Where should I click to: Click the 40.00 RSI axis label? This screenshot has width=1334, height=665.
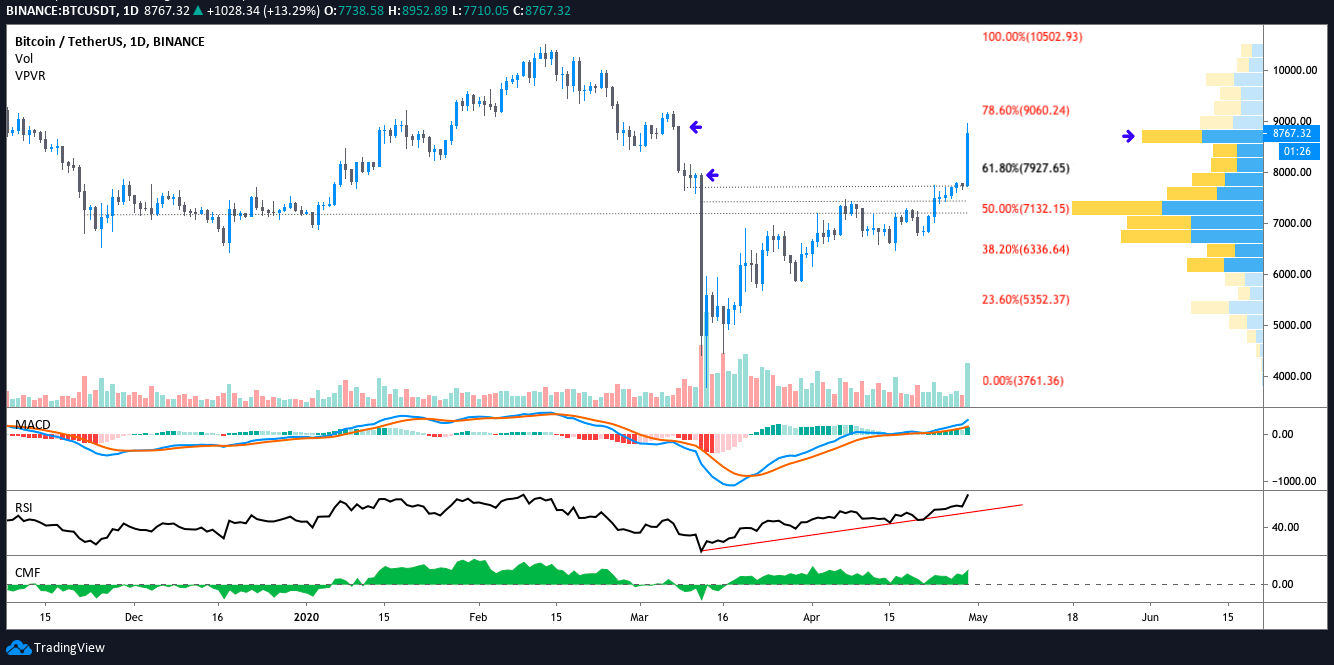tap(1286, 527)
